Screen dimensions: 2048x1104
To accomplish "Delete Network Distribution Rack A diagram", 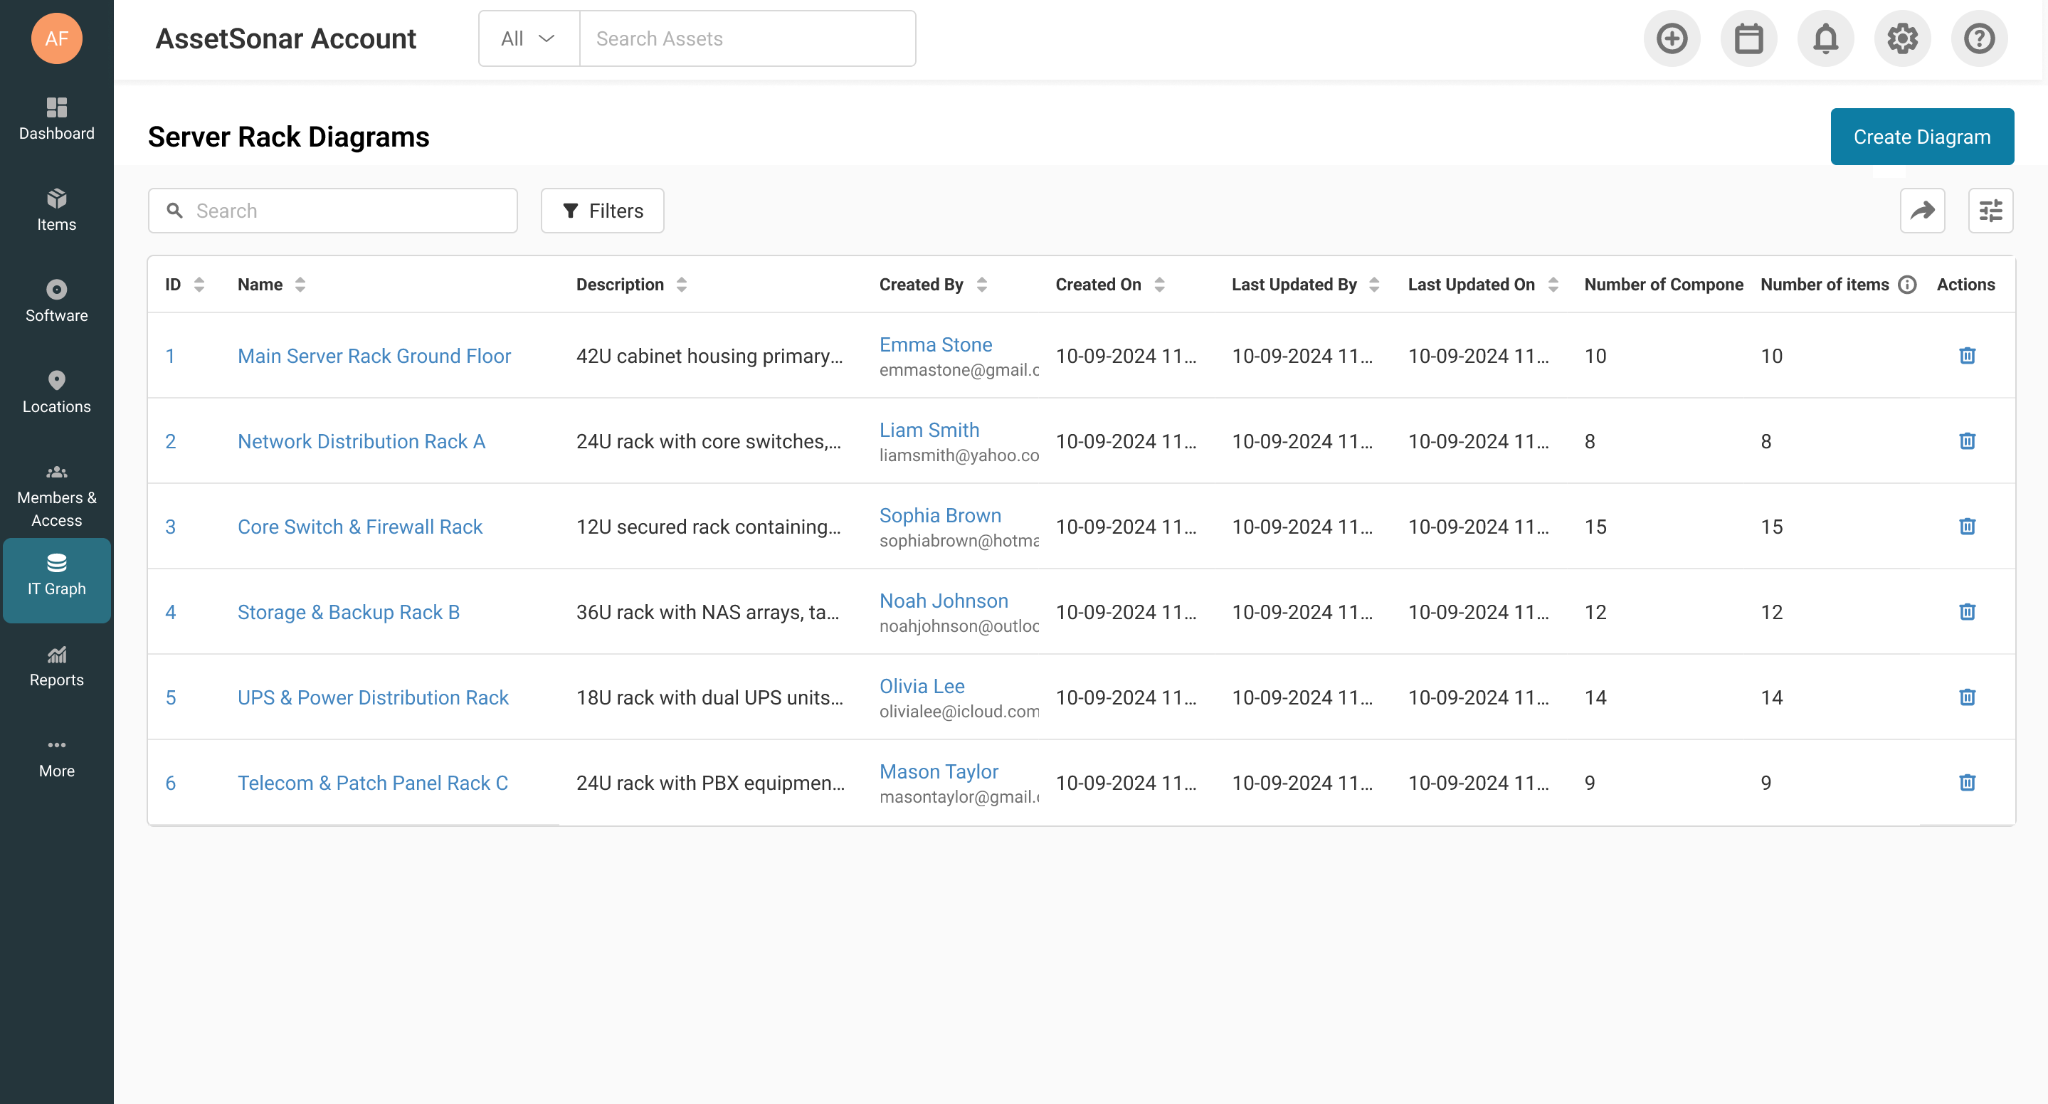I will coord(1967,441).
